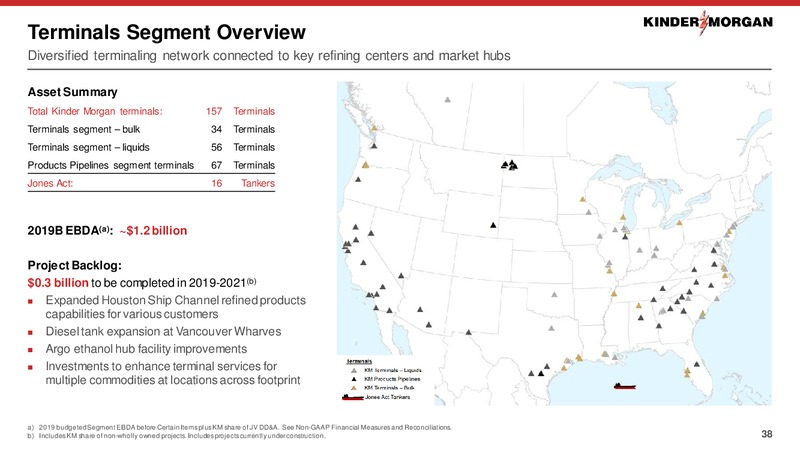
Task: Click 'Total Kinder Morgan terminals:' label
Action: pyautogui.click(x=95, y=111)
